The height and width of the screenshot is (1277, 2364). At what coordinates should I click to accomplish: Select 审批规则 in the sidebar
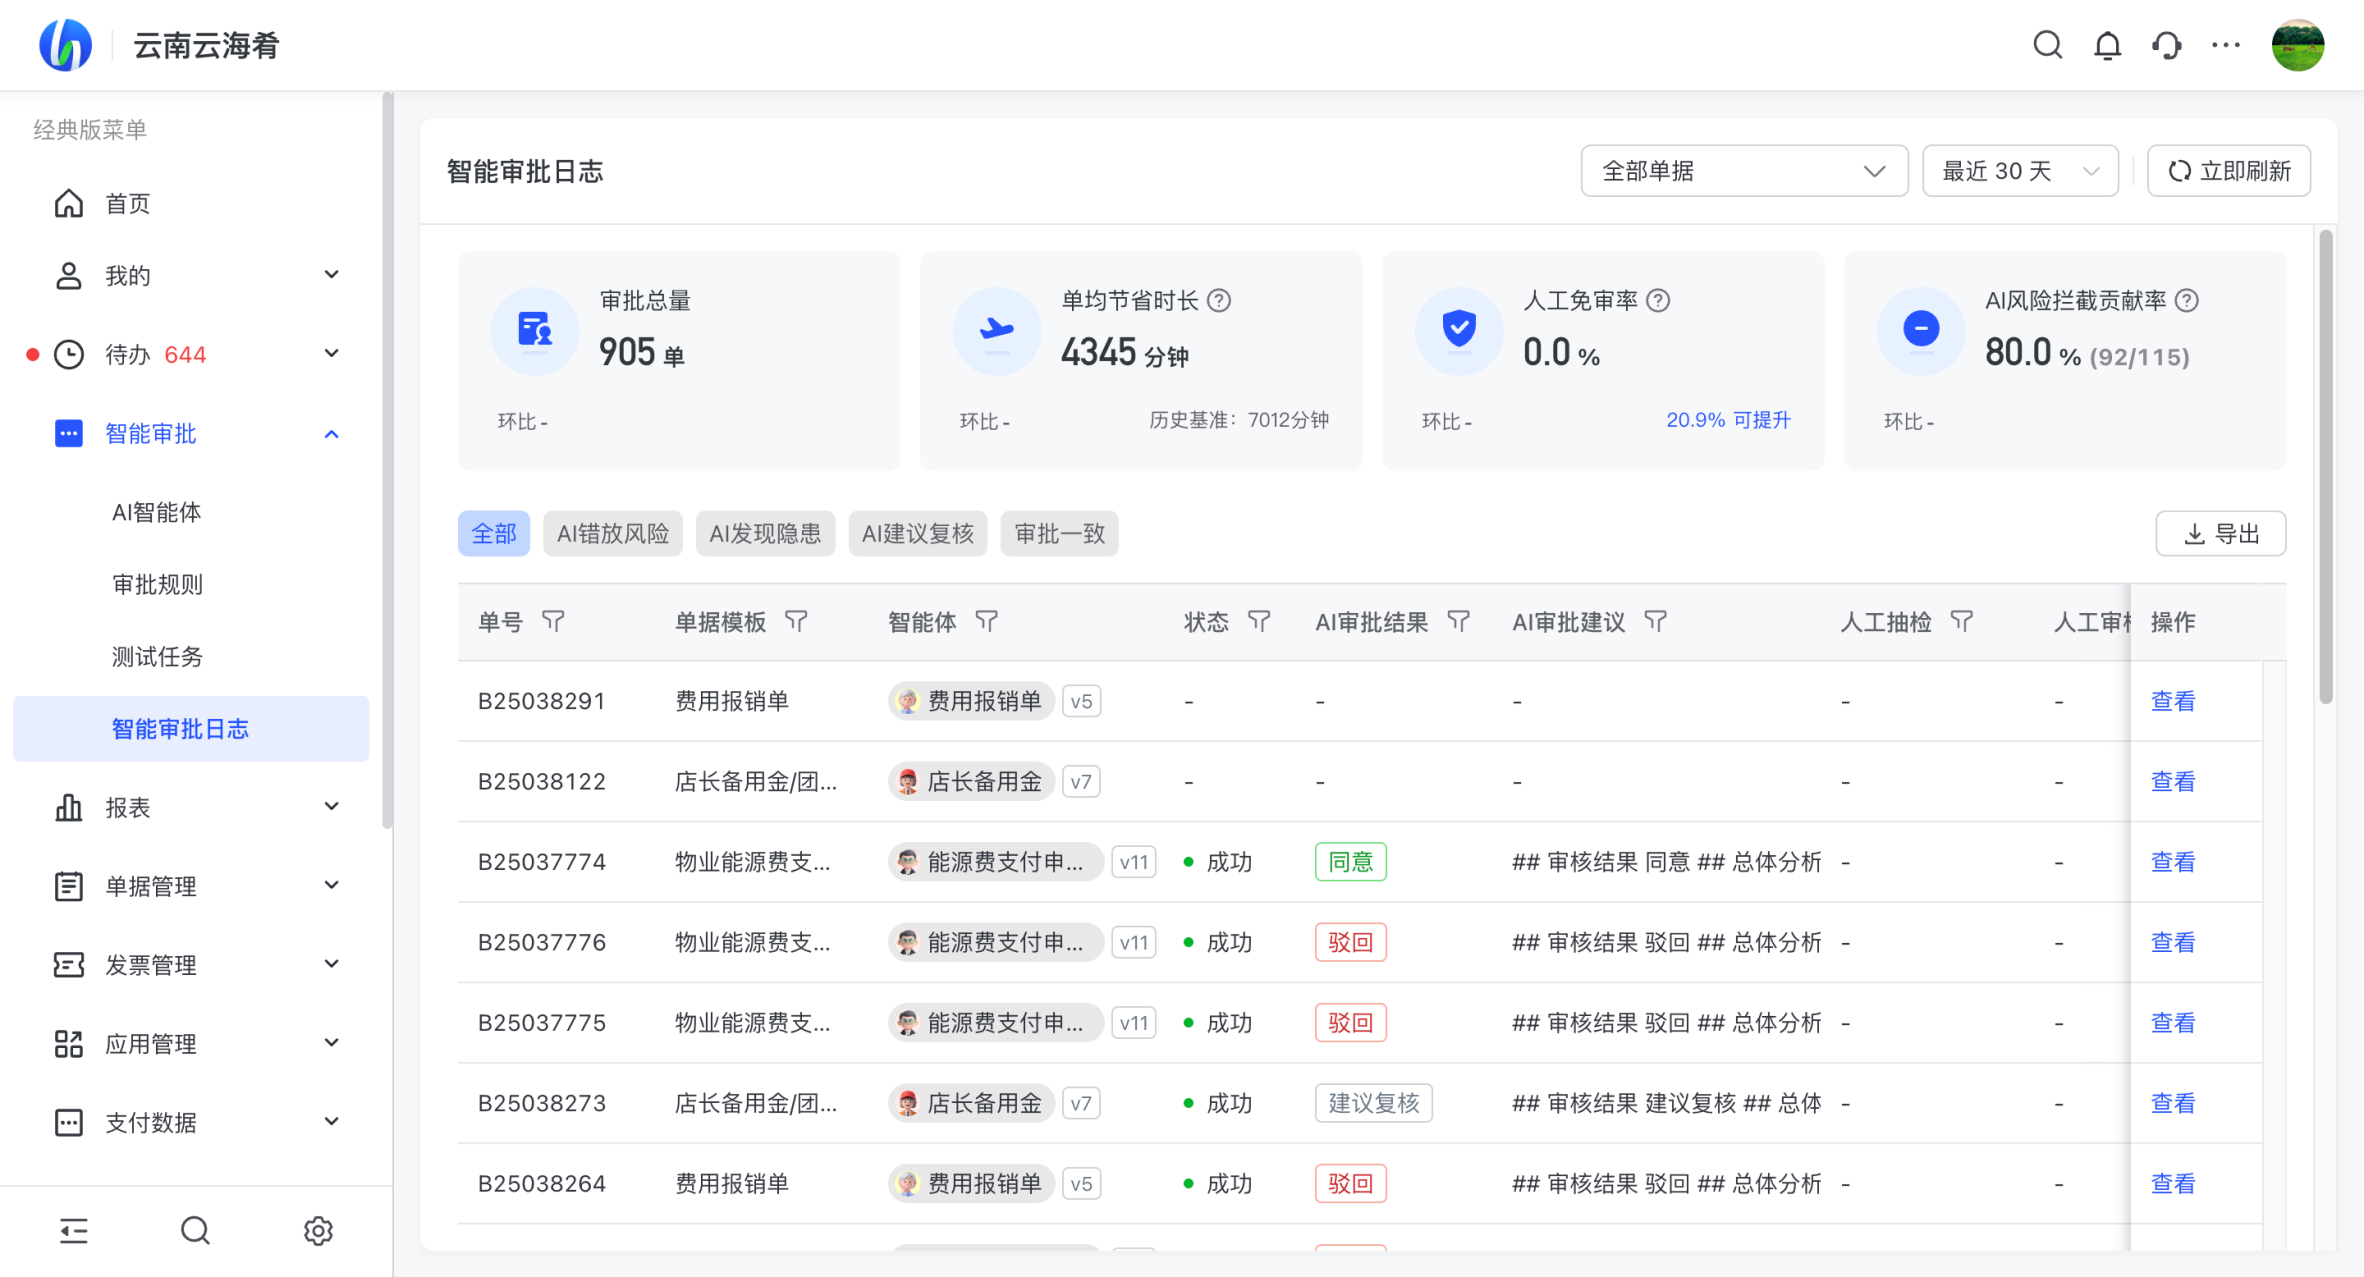(x=157, y=584)
